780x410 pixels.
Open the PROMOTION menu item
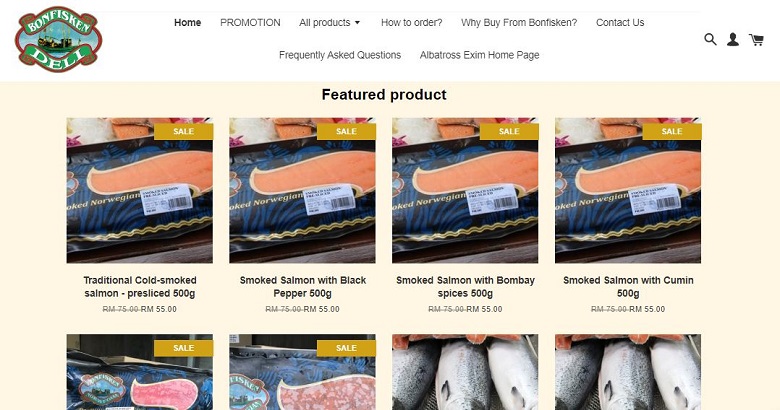point(250,23)
